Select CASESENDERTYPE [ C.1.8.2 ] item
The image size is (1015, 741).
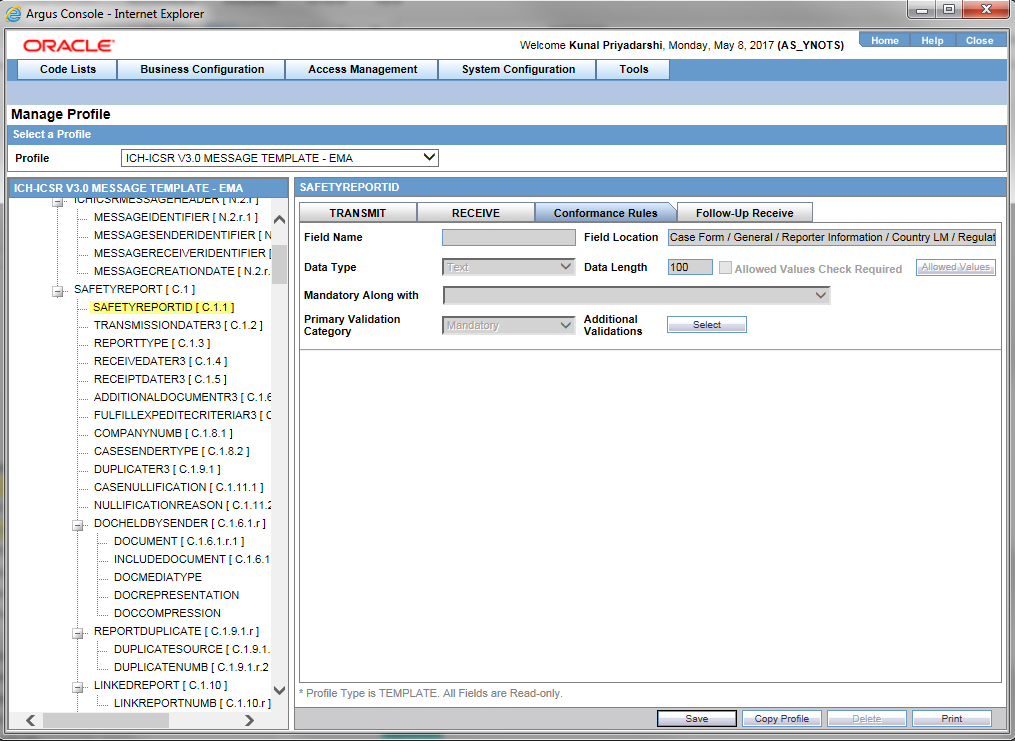click(x=172, y=451)
